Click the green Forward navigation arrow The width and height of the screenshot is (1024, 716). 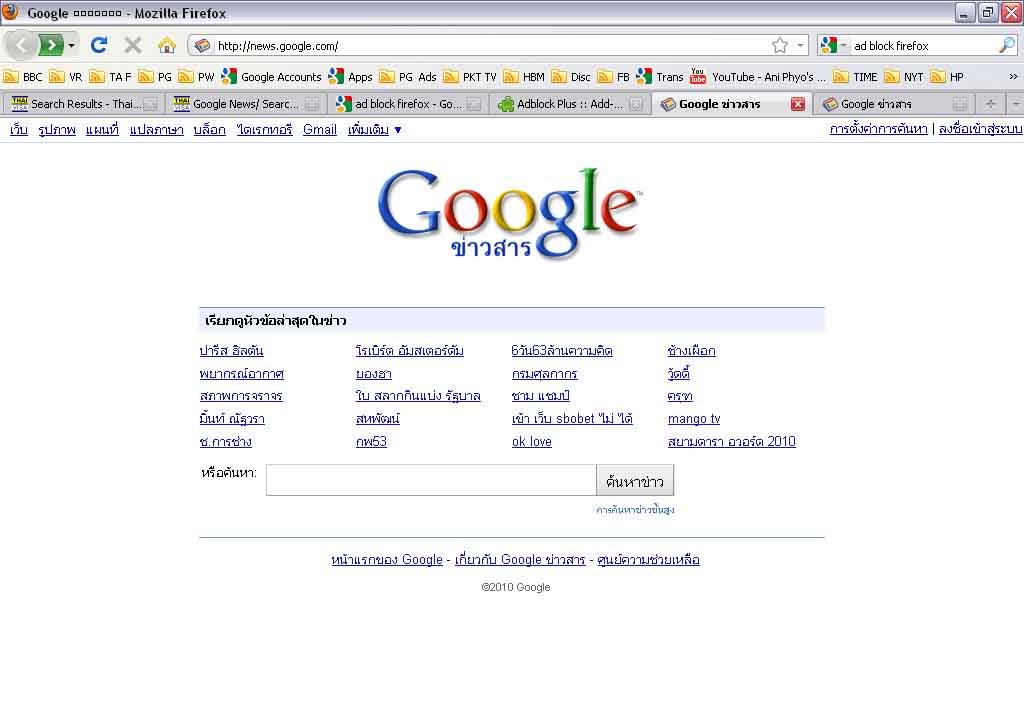point(52,45)
